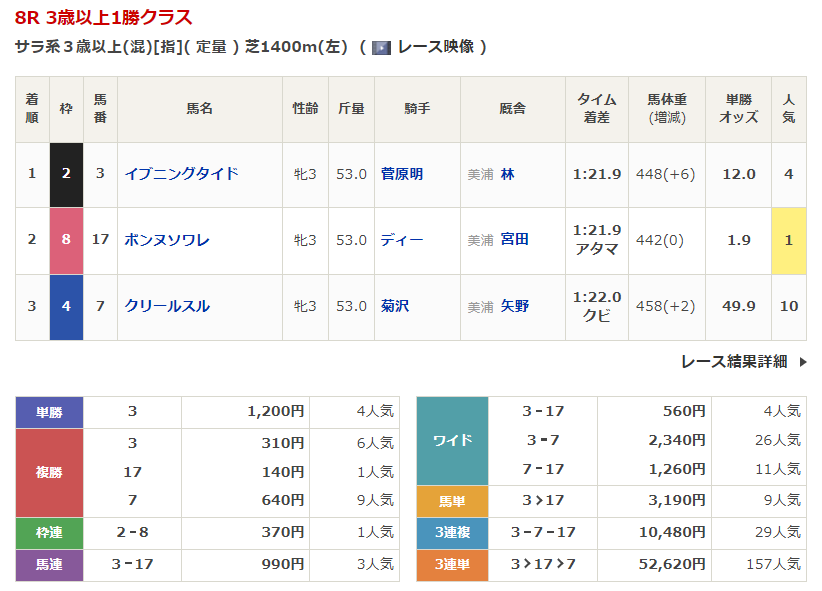Expand レース結果詳細 arrow
The height and width of the screenshot is (591, 822).
802,362
